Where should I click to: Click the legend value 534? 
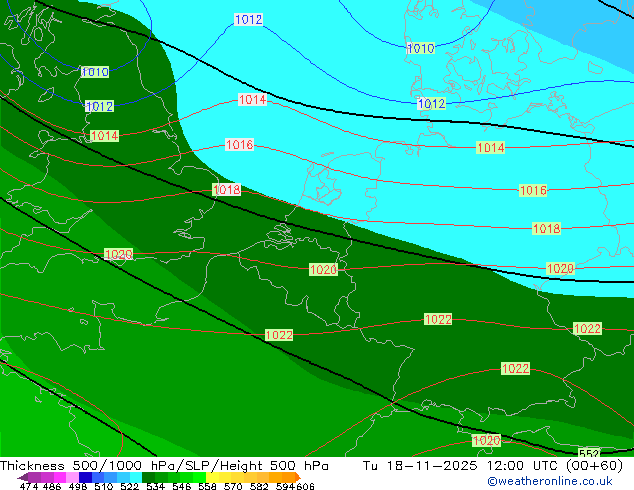tap(156, 486)
